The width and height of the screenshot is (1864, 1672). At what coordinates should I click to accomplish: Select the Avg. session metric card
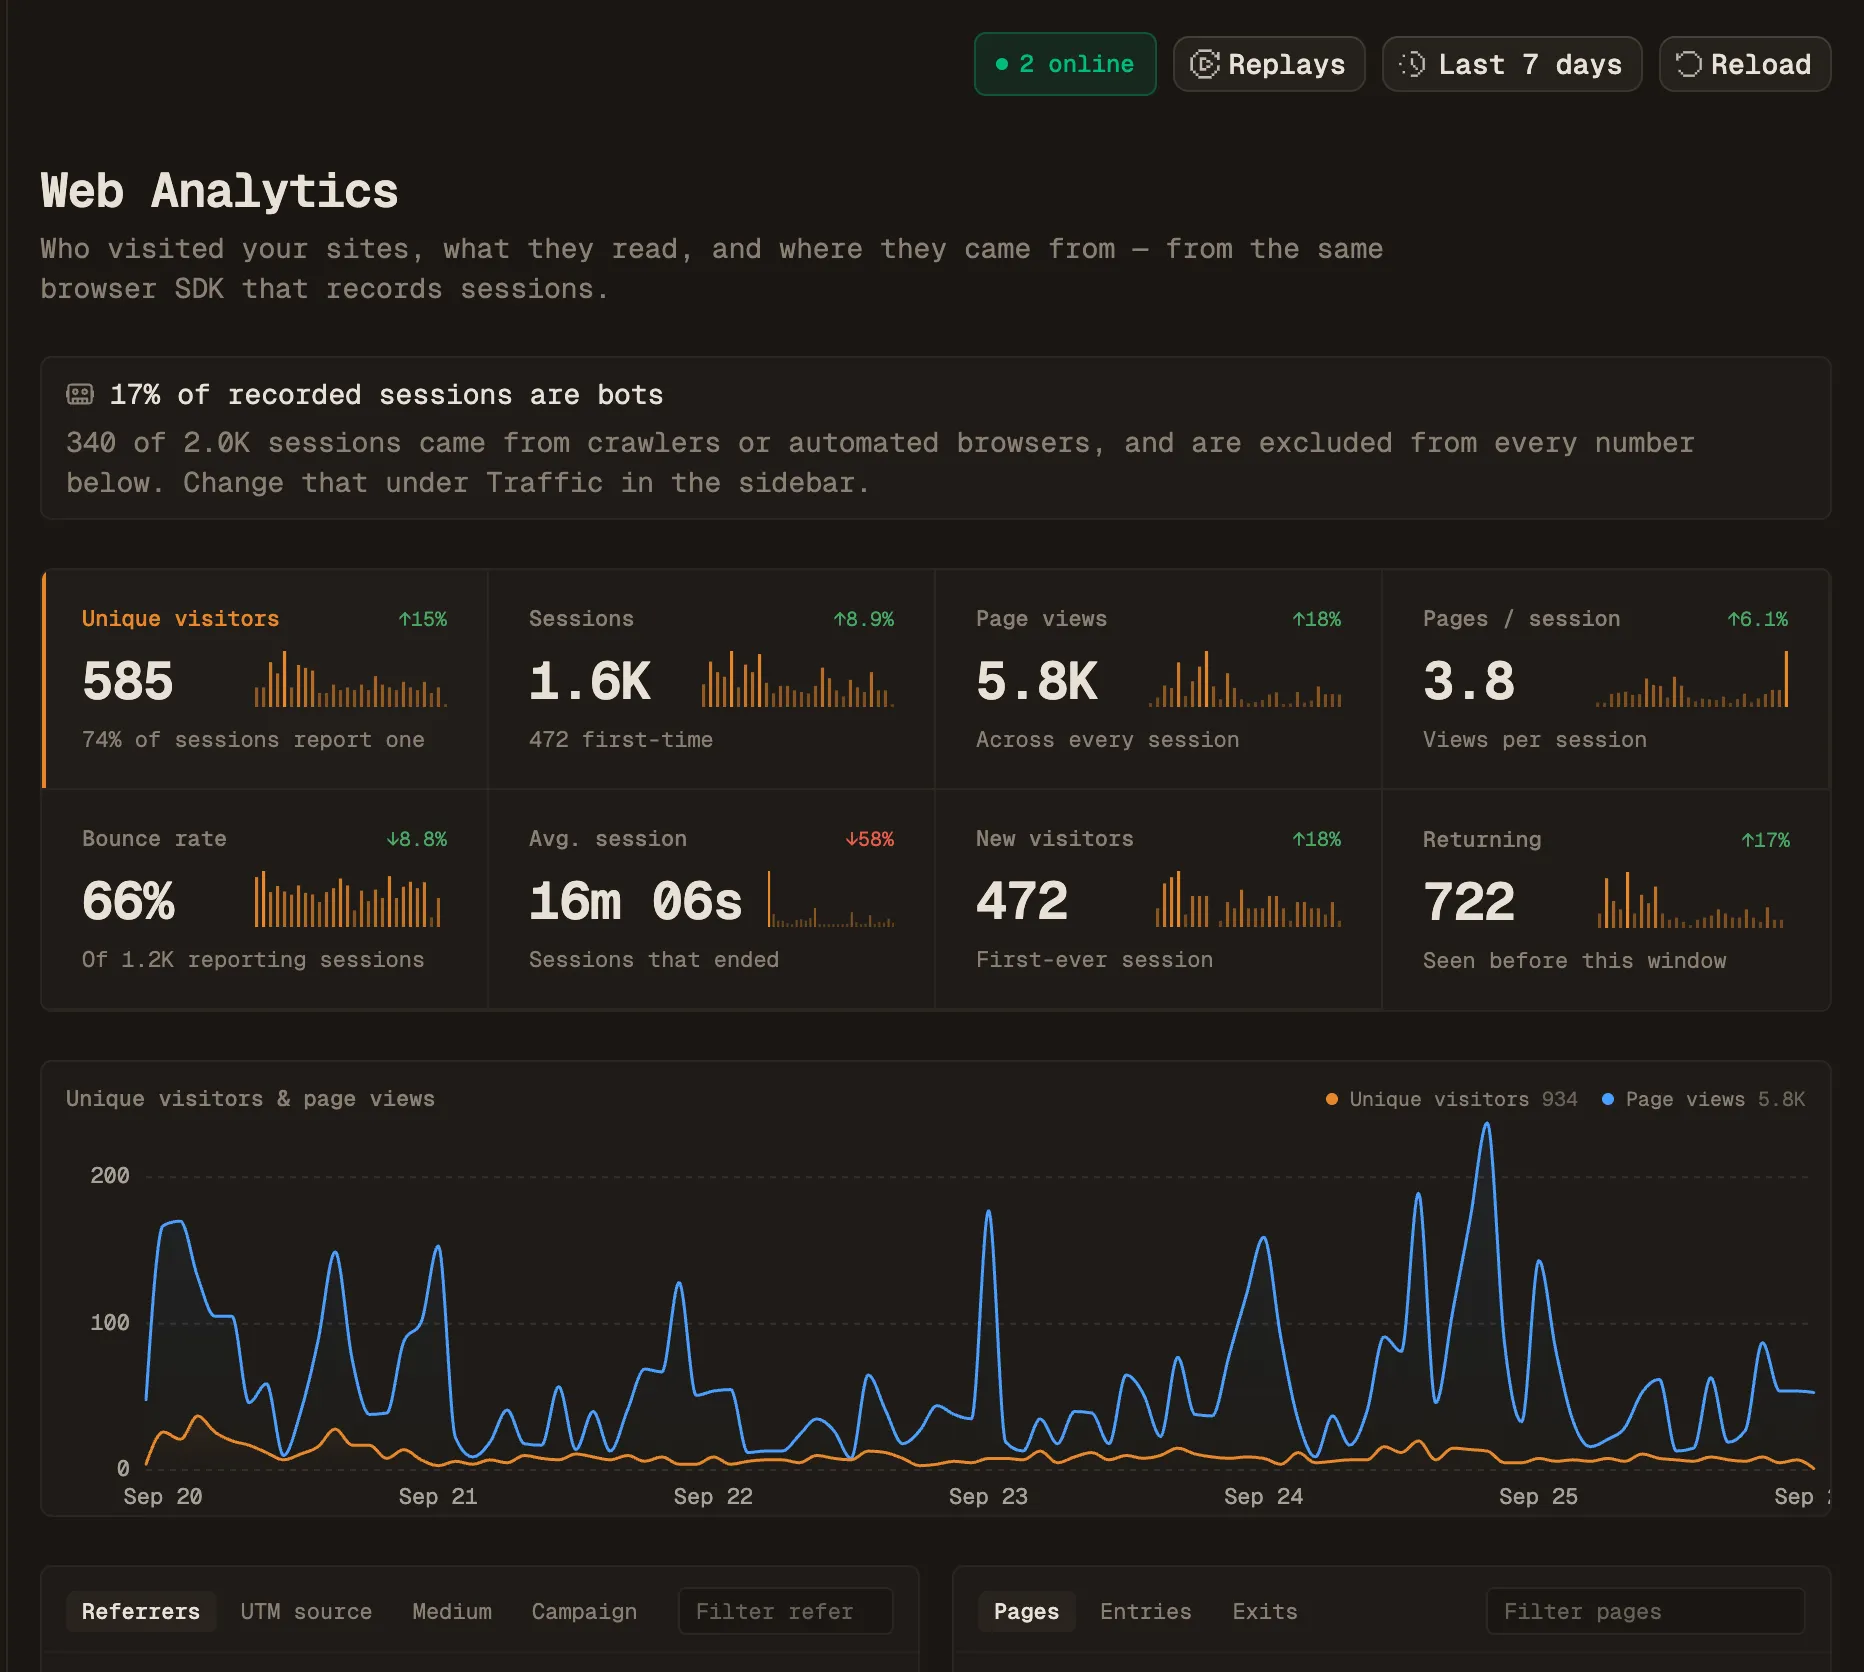[711, 900]
